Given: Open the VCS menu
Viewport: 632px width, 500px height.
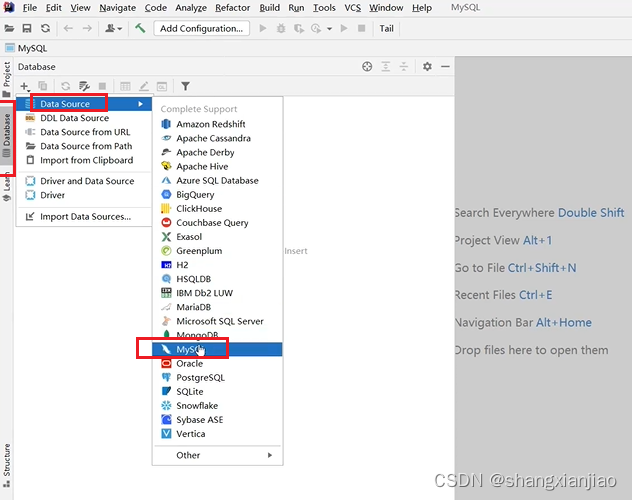Looking at the screenshot, I should pos(353,8).
